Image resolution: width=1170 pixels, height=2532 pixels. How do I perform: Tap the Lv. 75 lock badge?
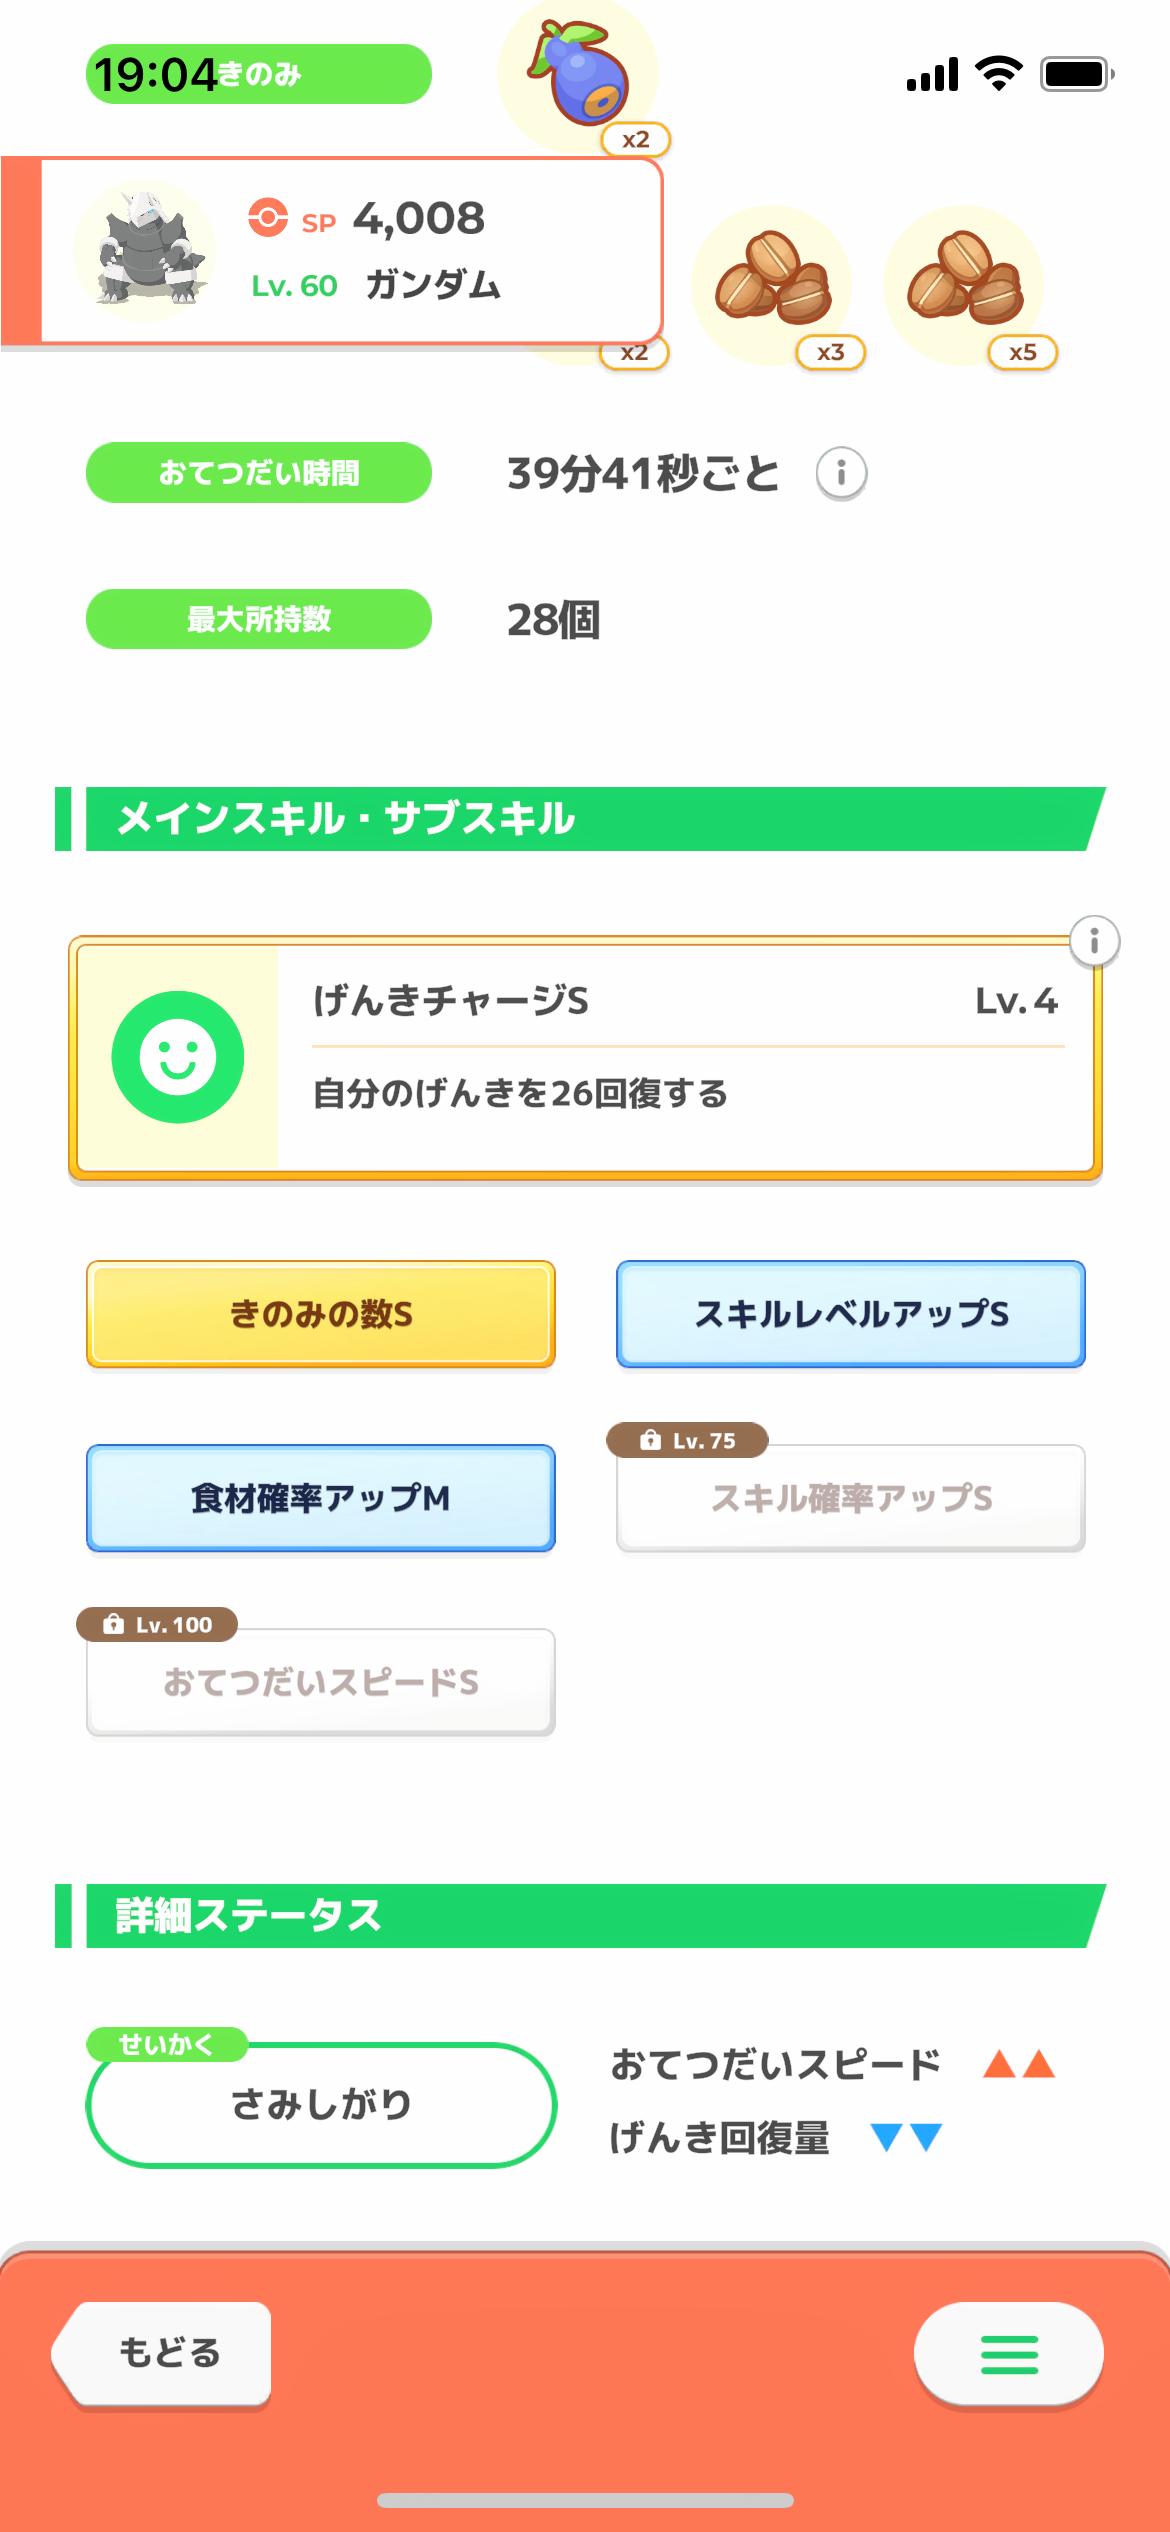tap(688, 1440)
